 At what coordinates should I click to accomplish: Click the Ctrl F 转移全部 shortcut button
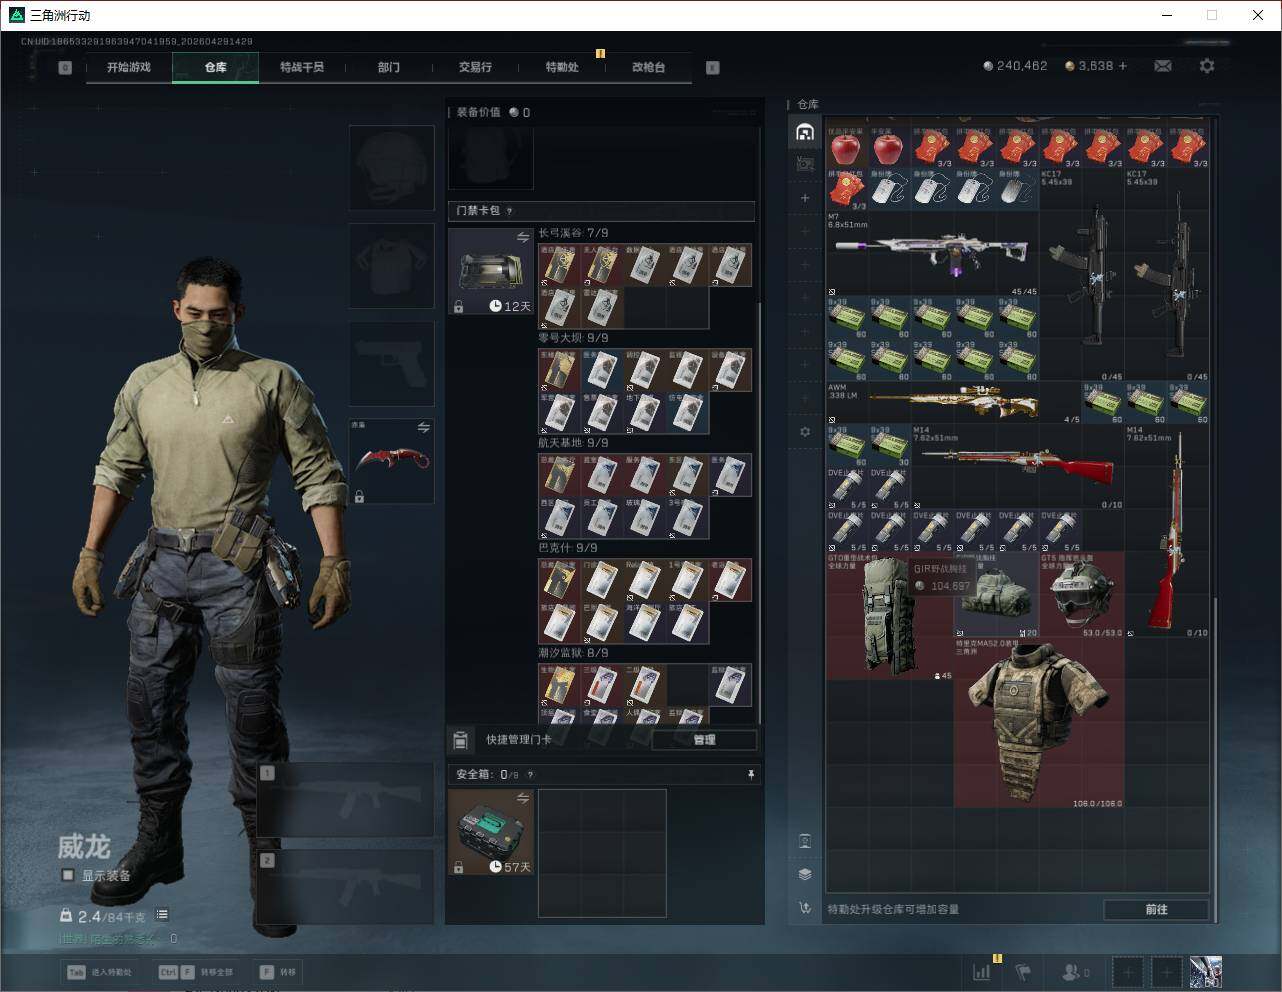196,972
